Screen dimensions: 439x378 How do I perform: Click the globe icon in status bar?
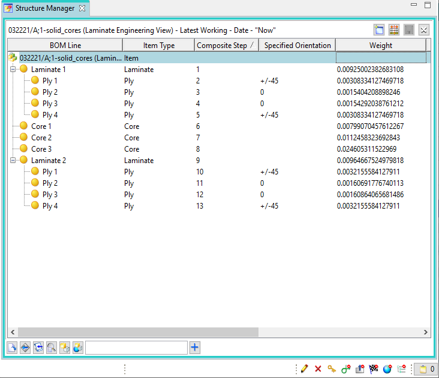[387, 369]
